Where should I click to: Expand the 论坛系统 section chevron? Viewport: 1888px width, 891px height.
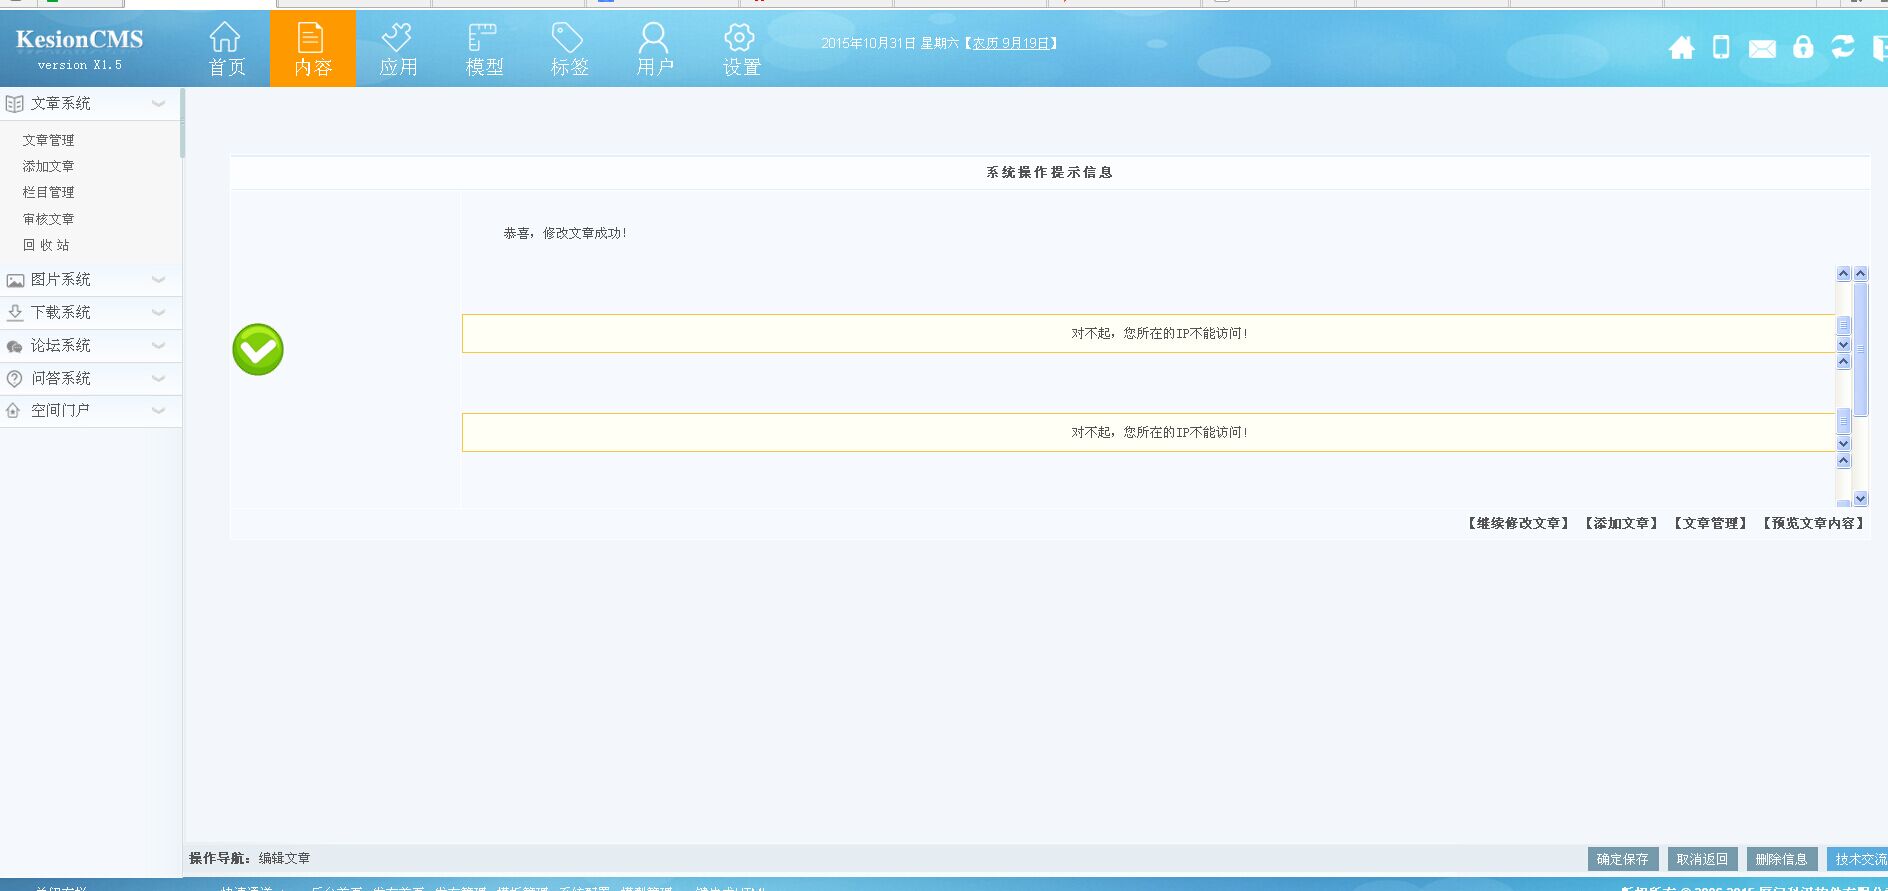[x=158, y=346]
